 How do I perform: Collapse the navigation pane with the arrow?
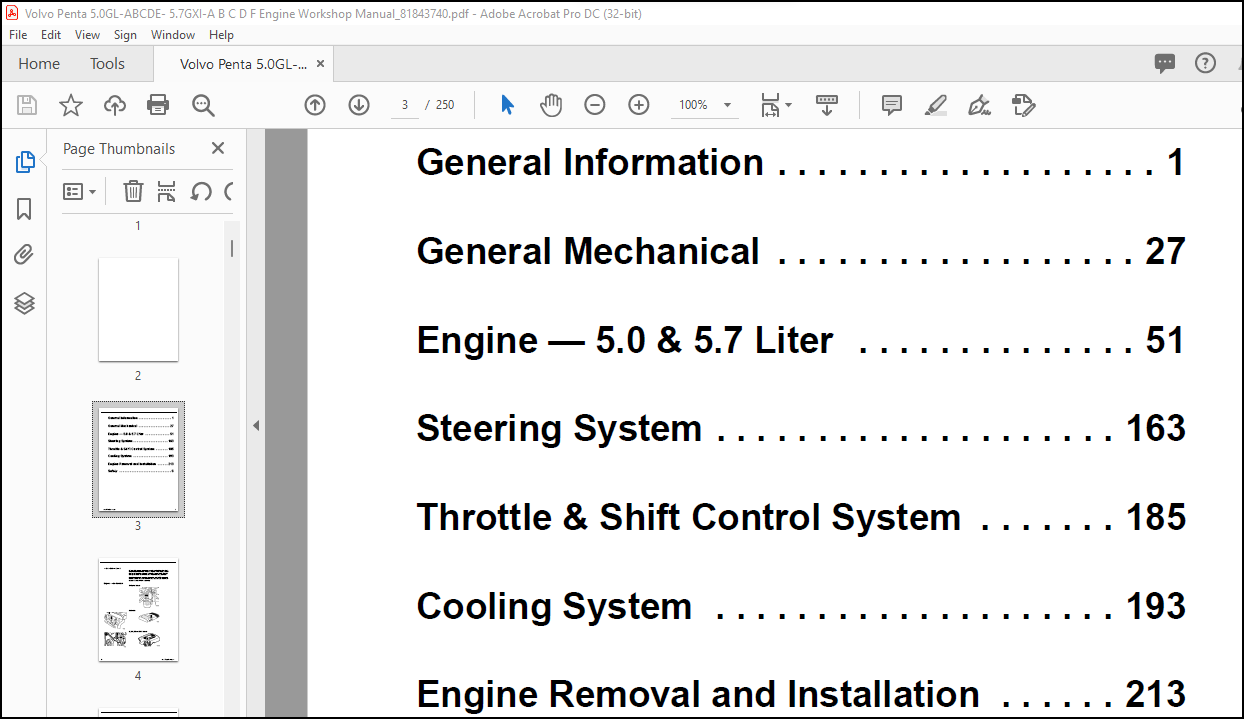coord(256,425)
